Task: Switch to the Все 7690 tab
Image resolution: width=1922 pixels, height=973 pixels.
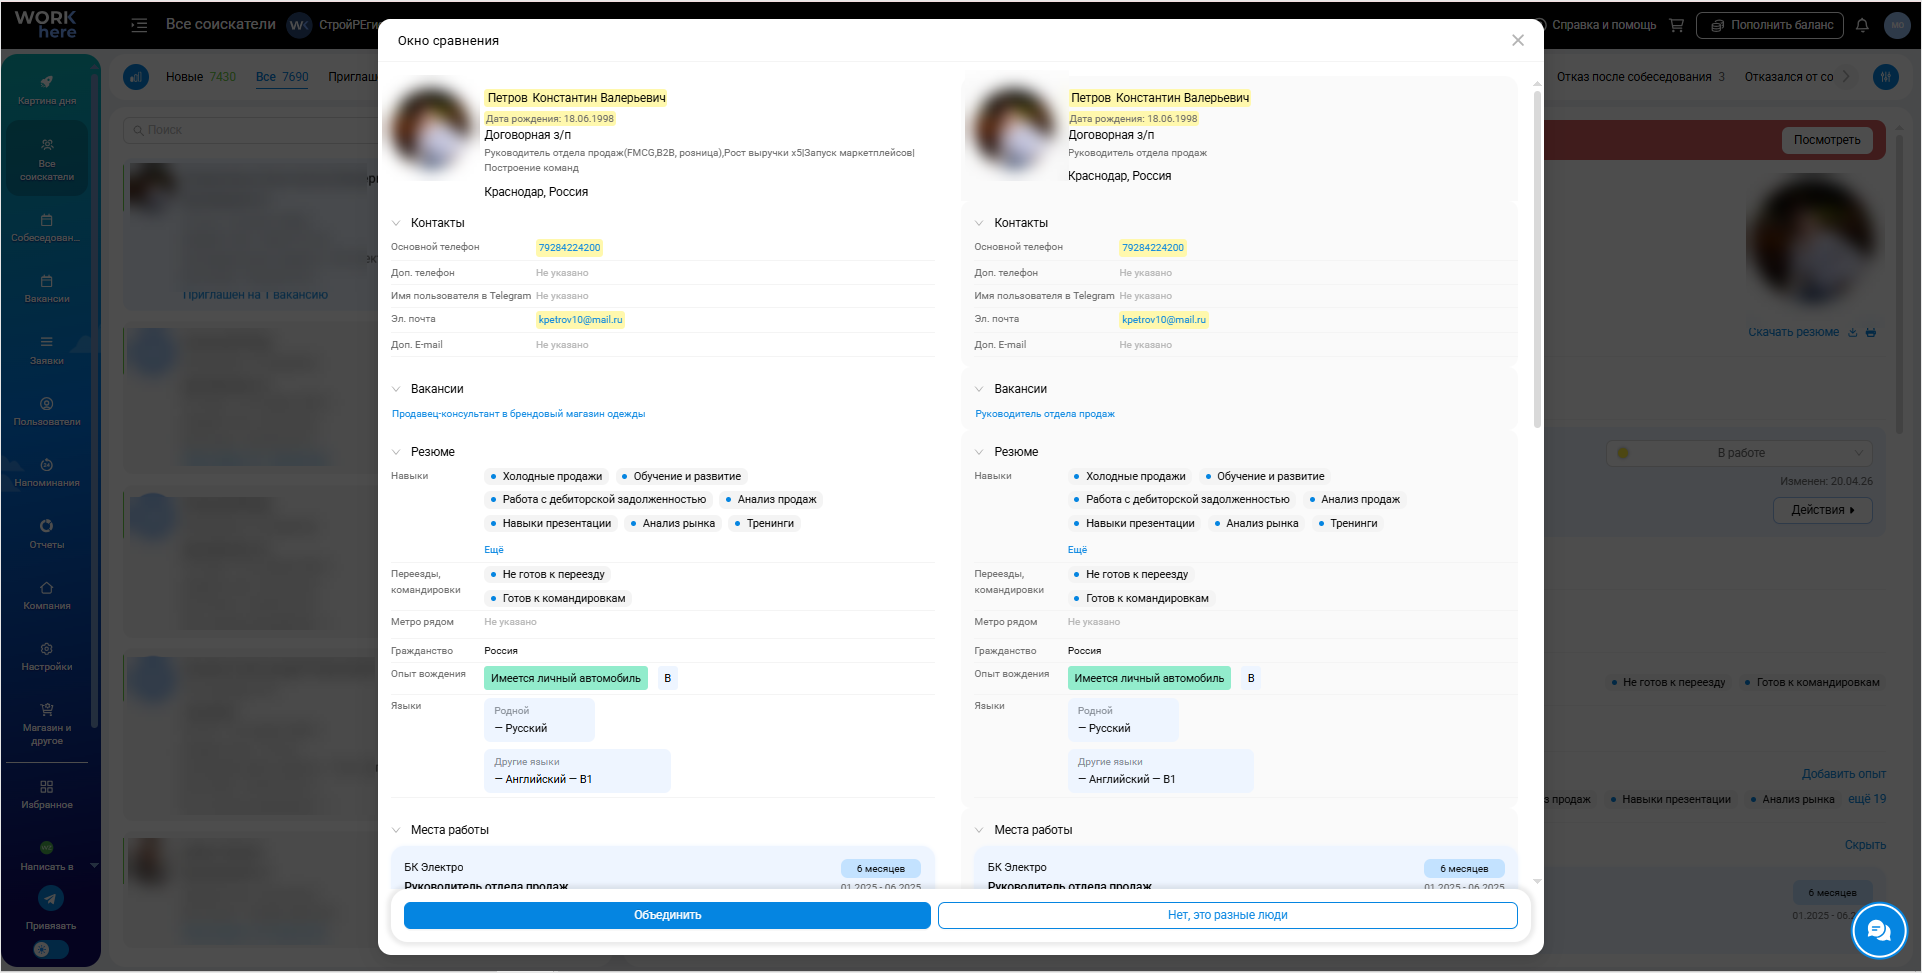Action: click(x=282, y=77)
